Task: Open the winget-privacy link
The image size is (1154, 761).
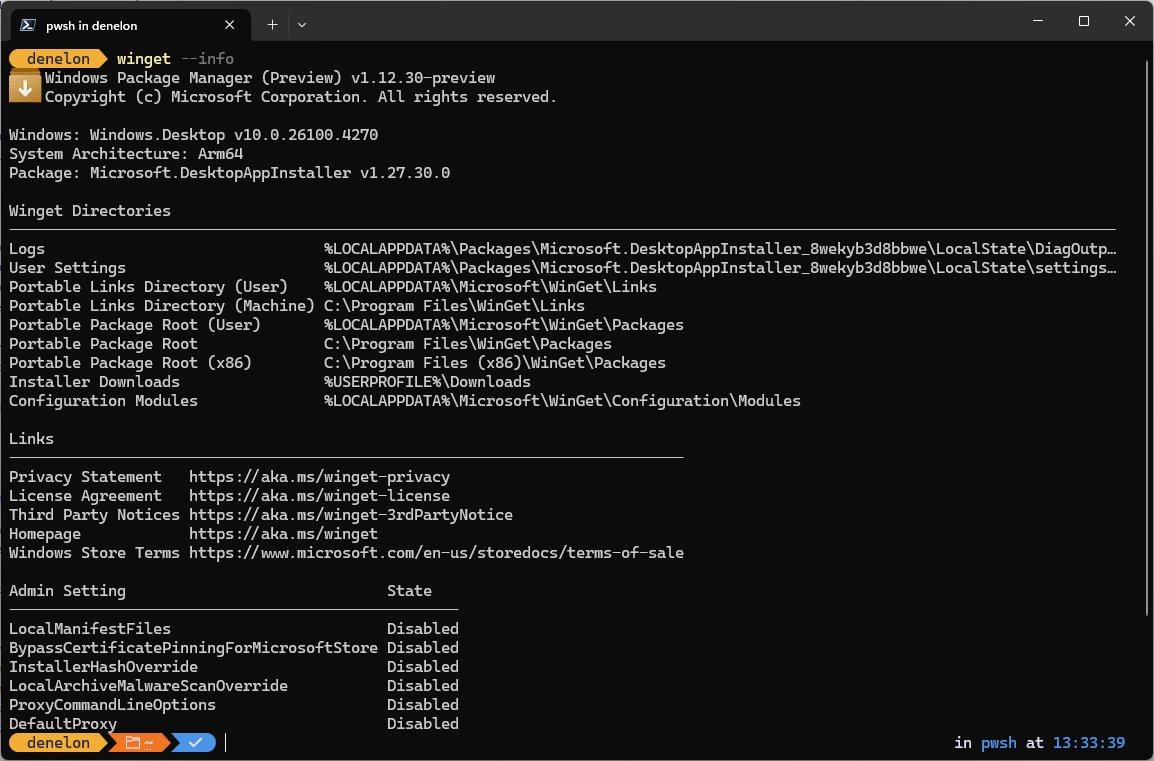Action: [x=319, y=477]
